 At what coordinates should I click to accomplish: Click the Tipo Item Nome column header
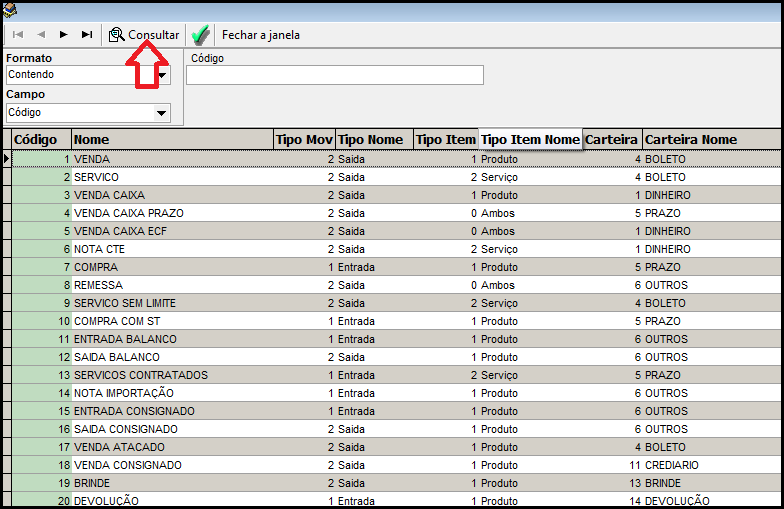(x=530, y=140)
